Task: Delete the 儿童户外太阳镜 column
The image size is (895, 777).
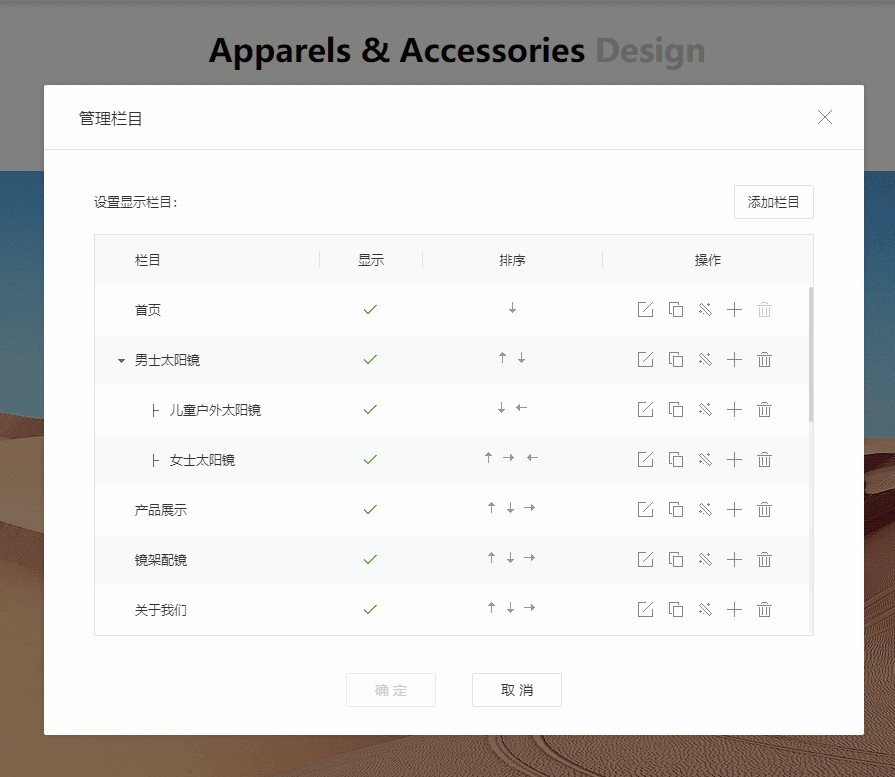Action: click(764, 409)
